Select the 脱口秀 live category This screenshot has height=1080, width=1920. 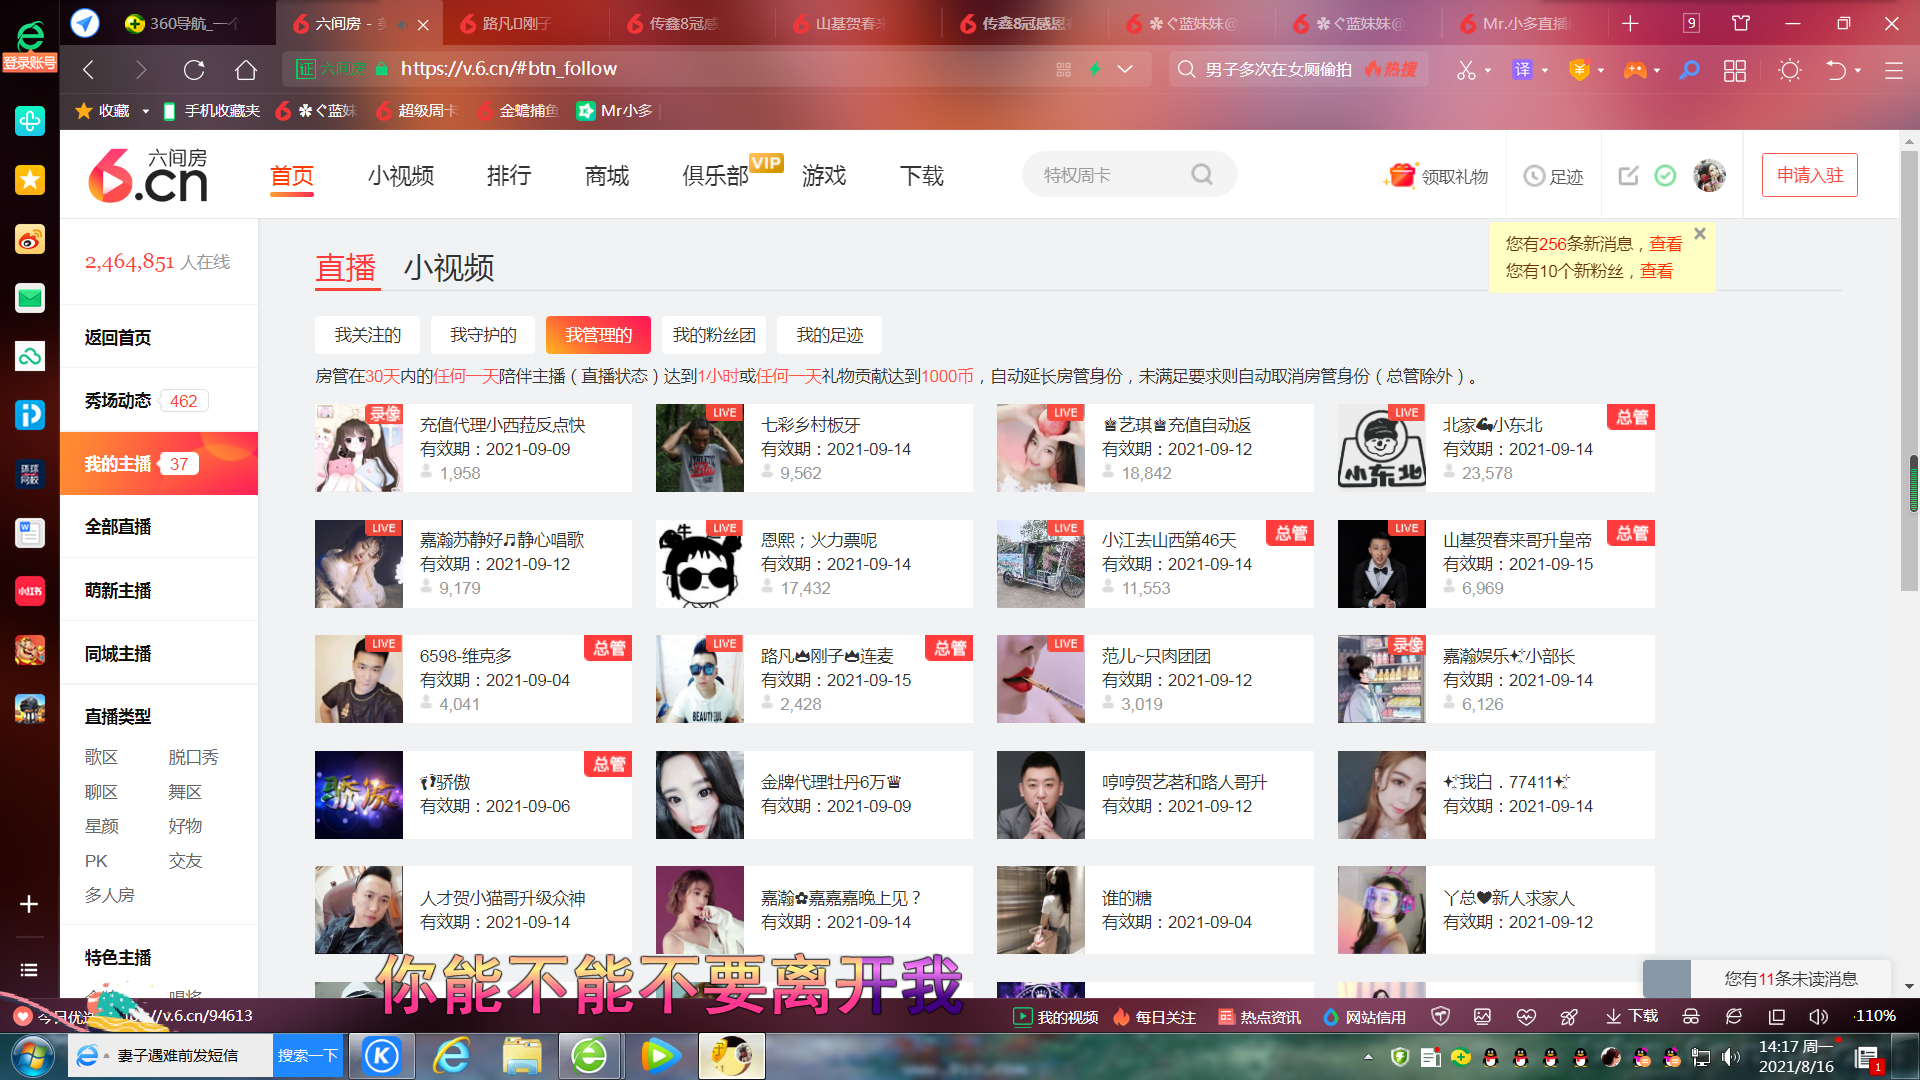(x=193, y=758)
